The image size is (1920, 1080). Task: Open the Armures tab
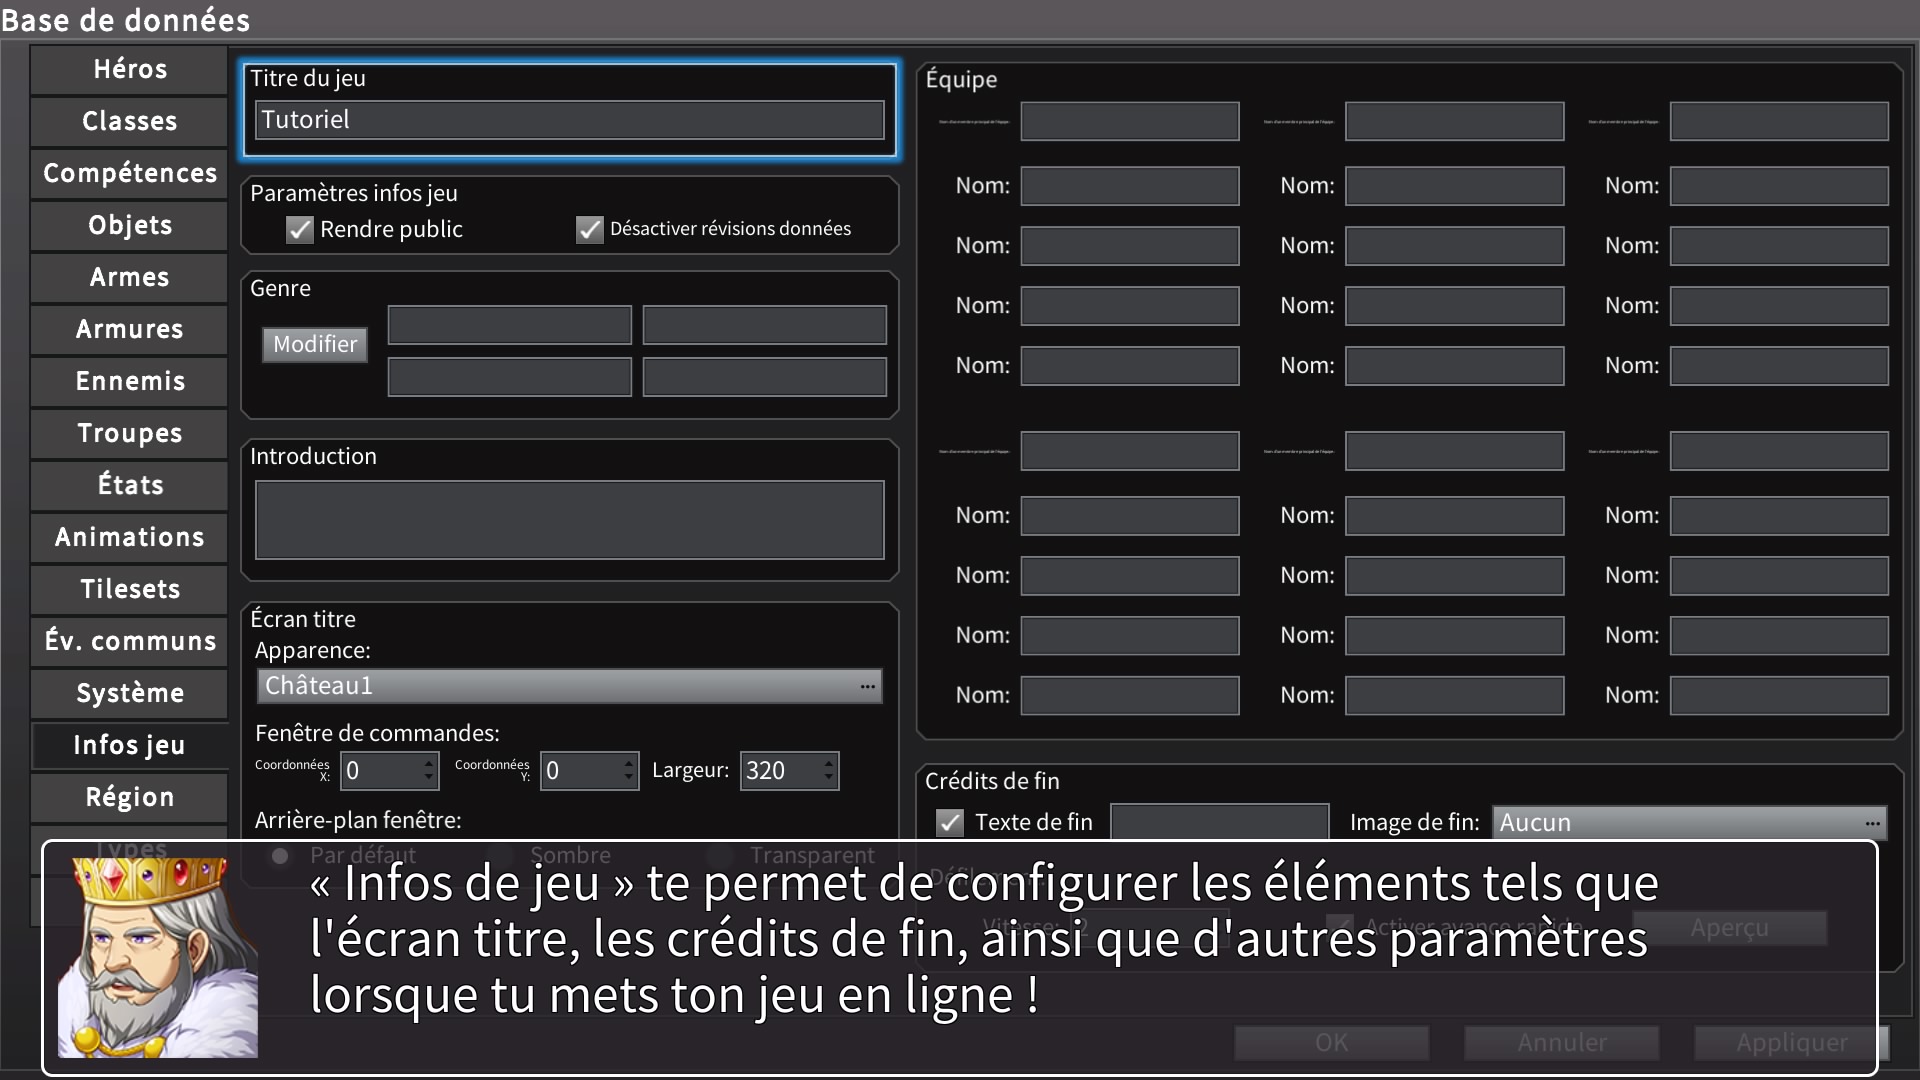coord(129,329)
